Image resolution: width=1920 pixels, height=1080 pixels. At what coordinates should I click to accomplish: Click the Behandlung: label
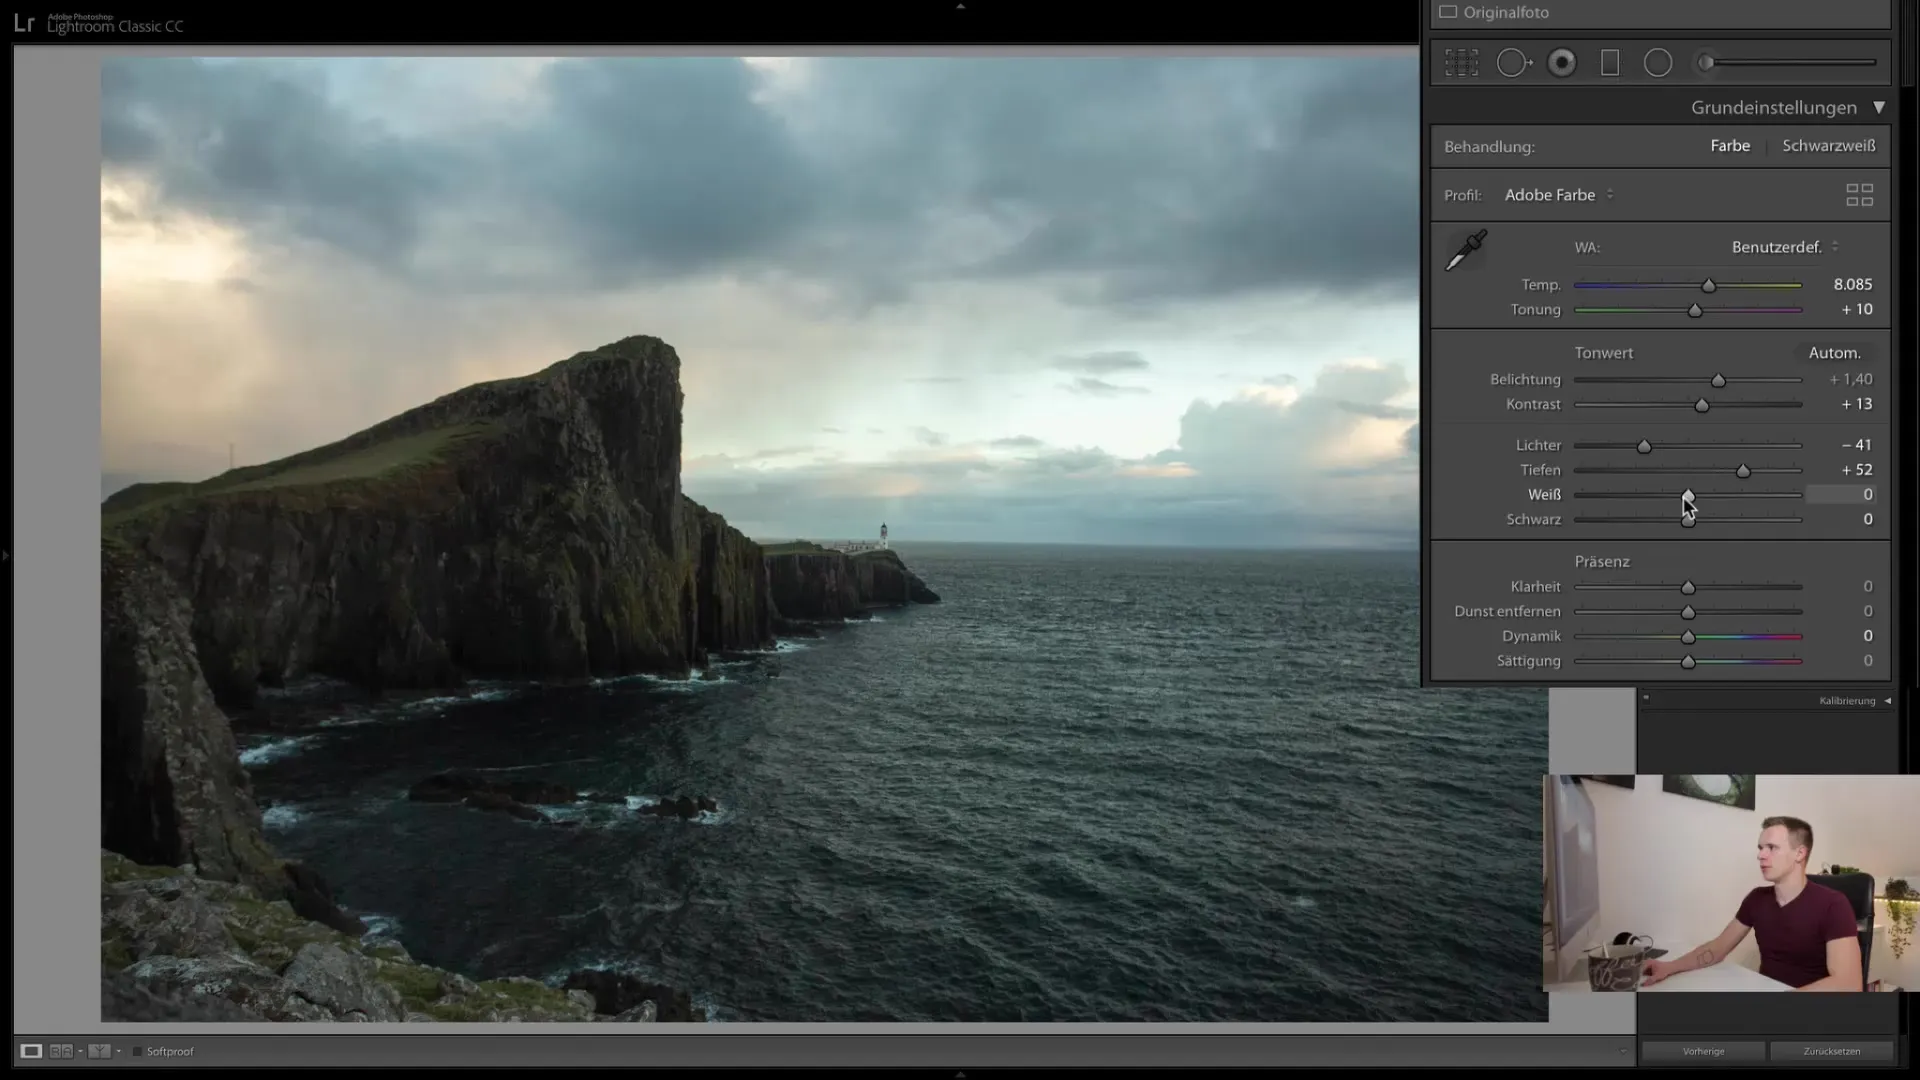click(x=1489, y=147)
